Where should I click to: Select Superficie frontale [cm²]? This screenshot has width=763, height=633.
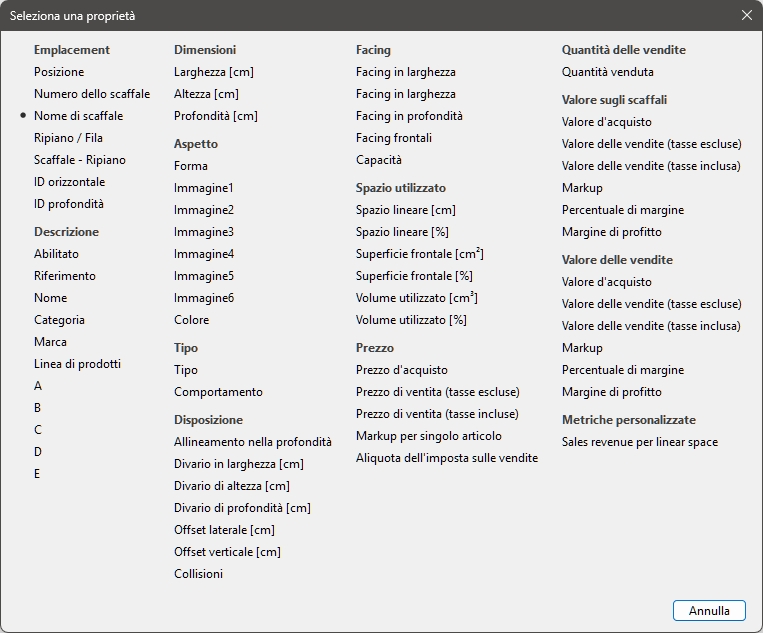click(x=419, y=254)
